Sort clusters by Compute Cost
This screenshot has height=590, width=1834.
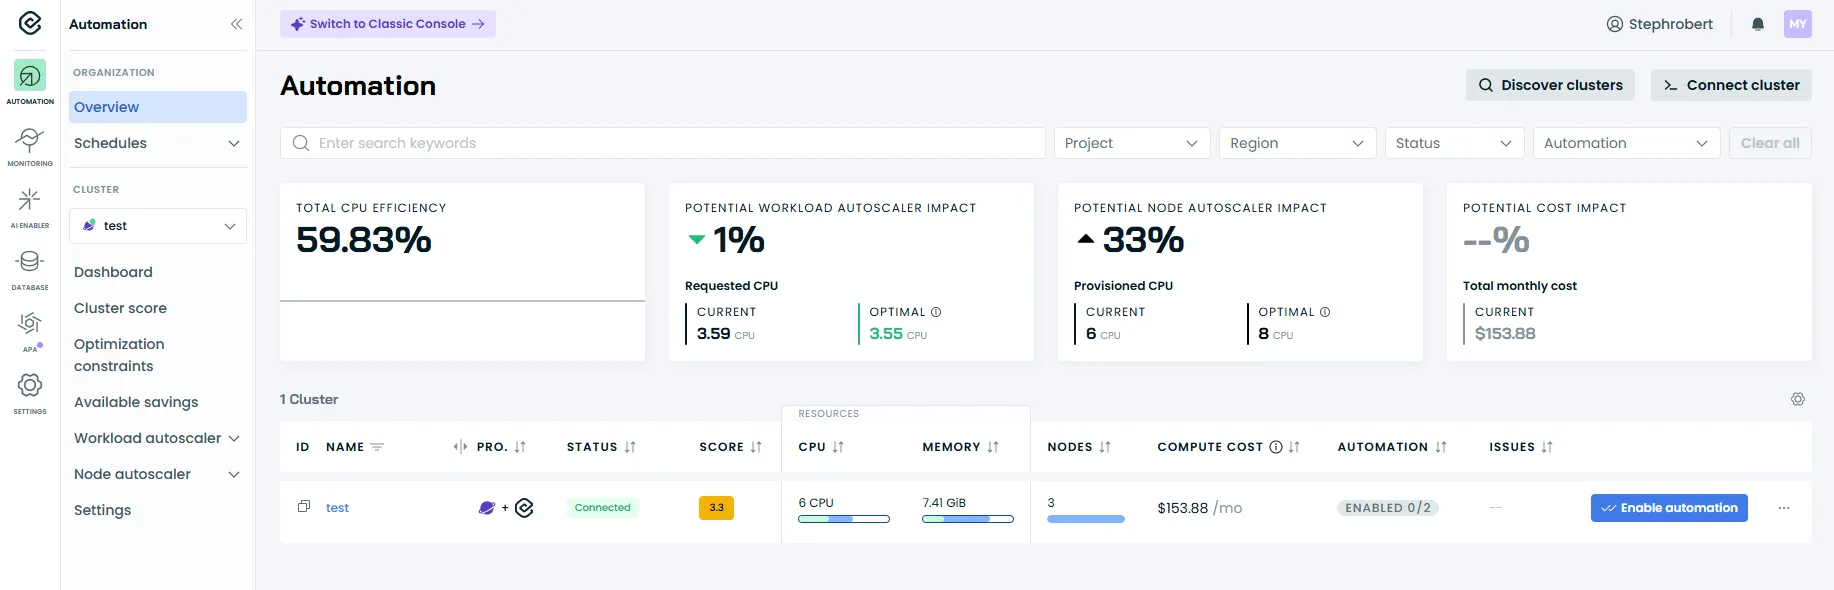pyautogui.click(x=1294, y=447)
